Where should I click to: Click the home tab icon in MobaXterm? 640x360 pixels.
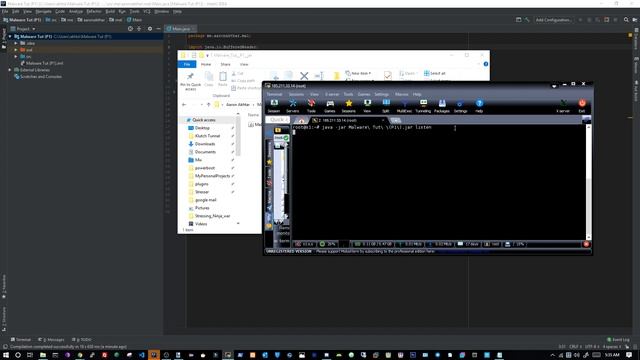coord(301,120)
